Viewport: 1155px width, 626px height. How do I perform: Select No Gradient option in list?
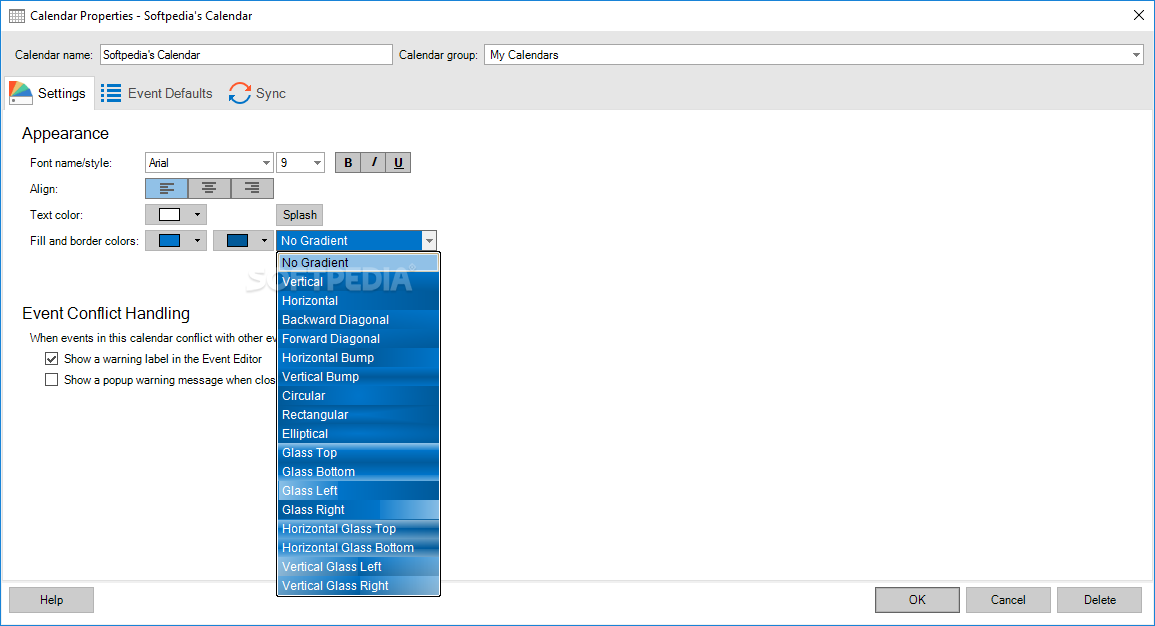358,263
